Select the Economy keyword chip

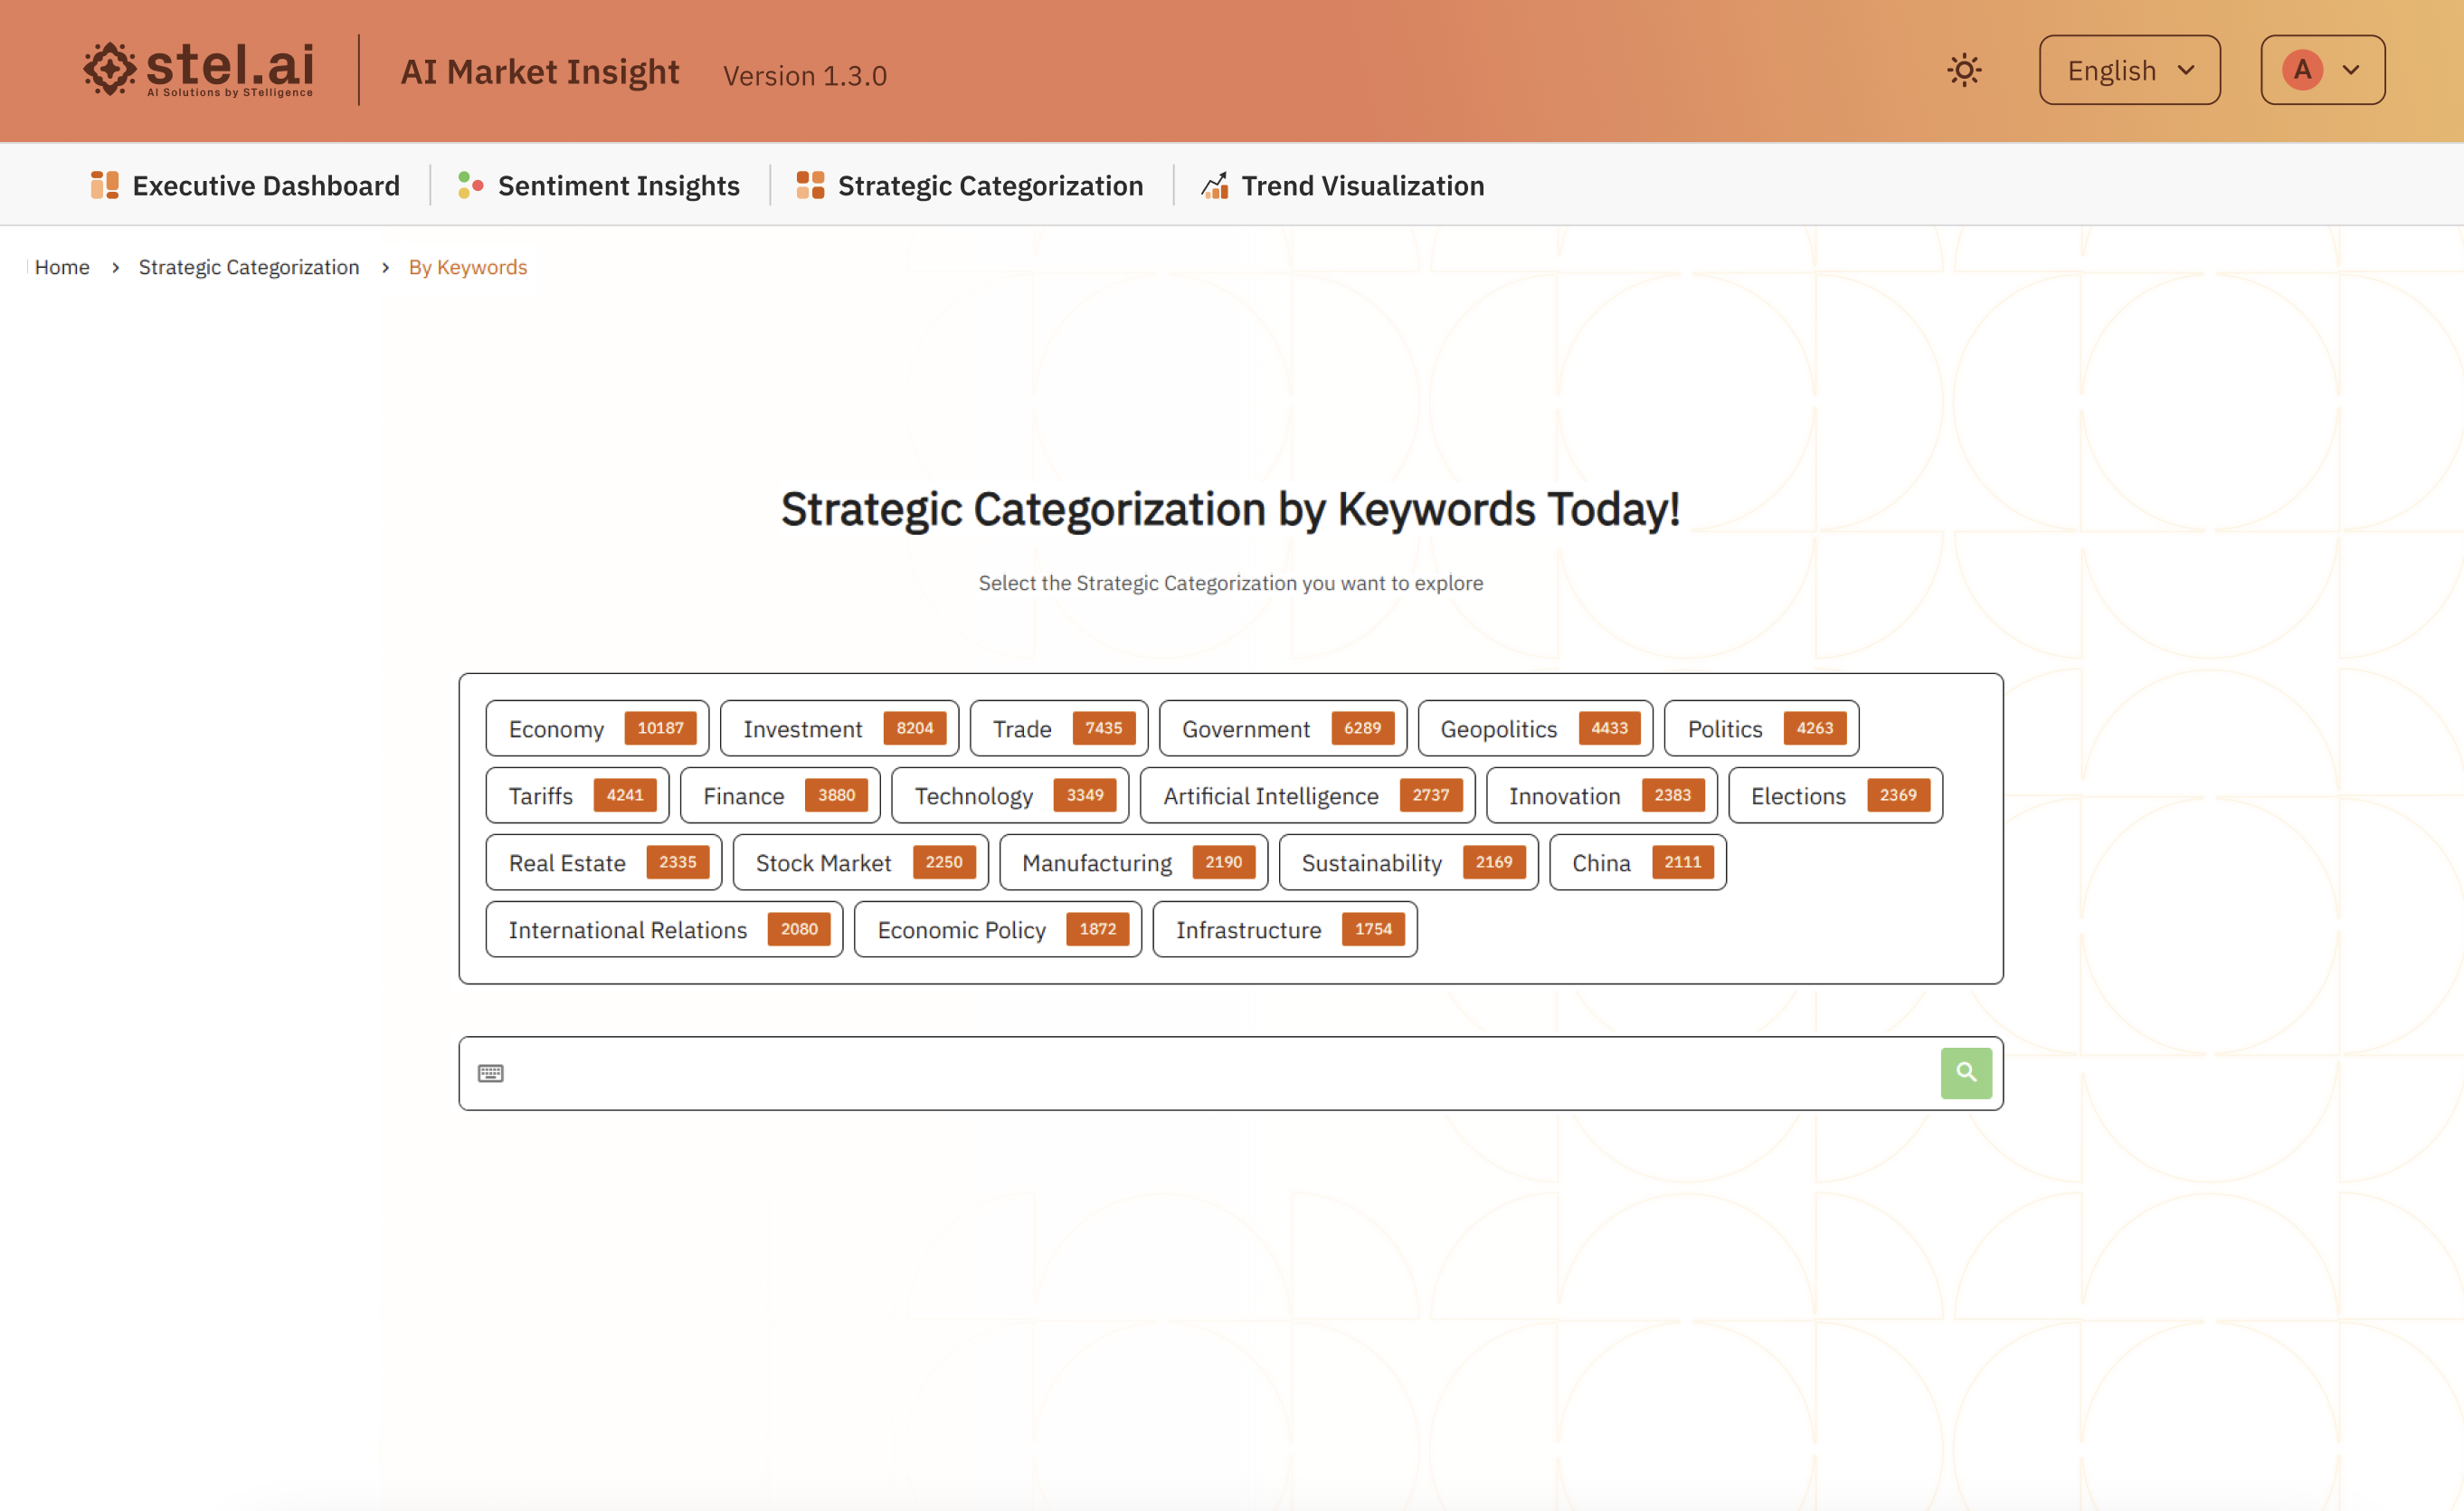(x=557, y=729)
